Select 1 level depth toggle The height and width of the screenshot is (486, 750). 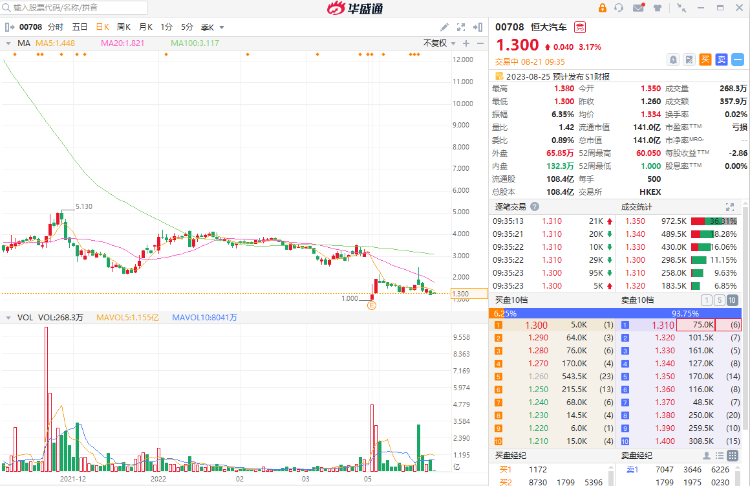click(x=706, y=300)
